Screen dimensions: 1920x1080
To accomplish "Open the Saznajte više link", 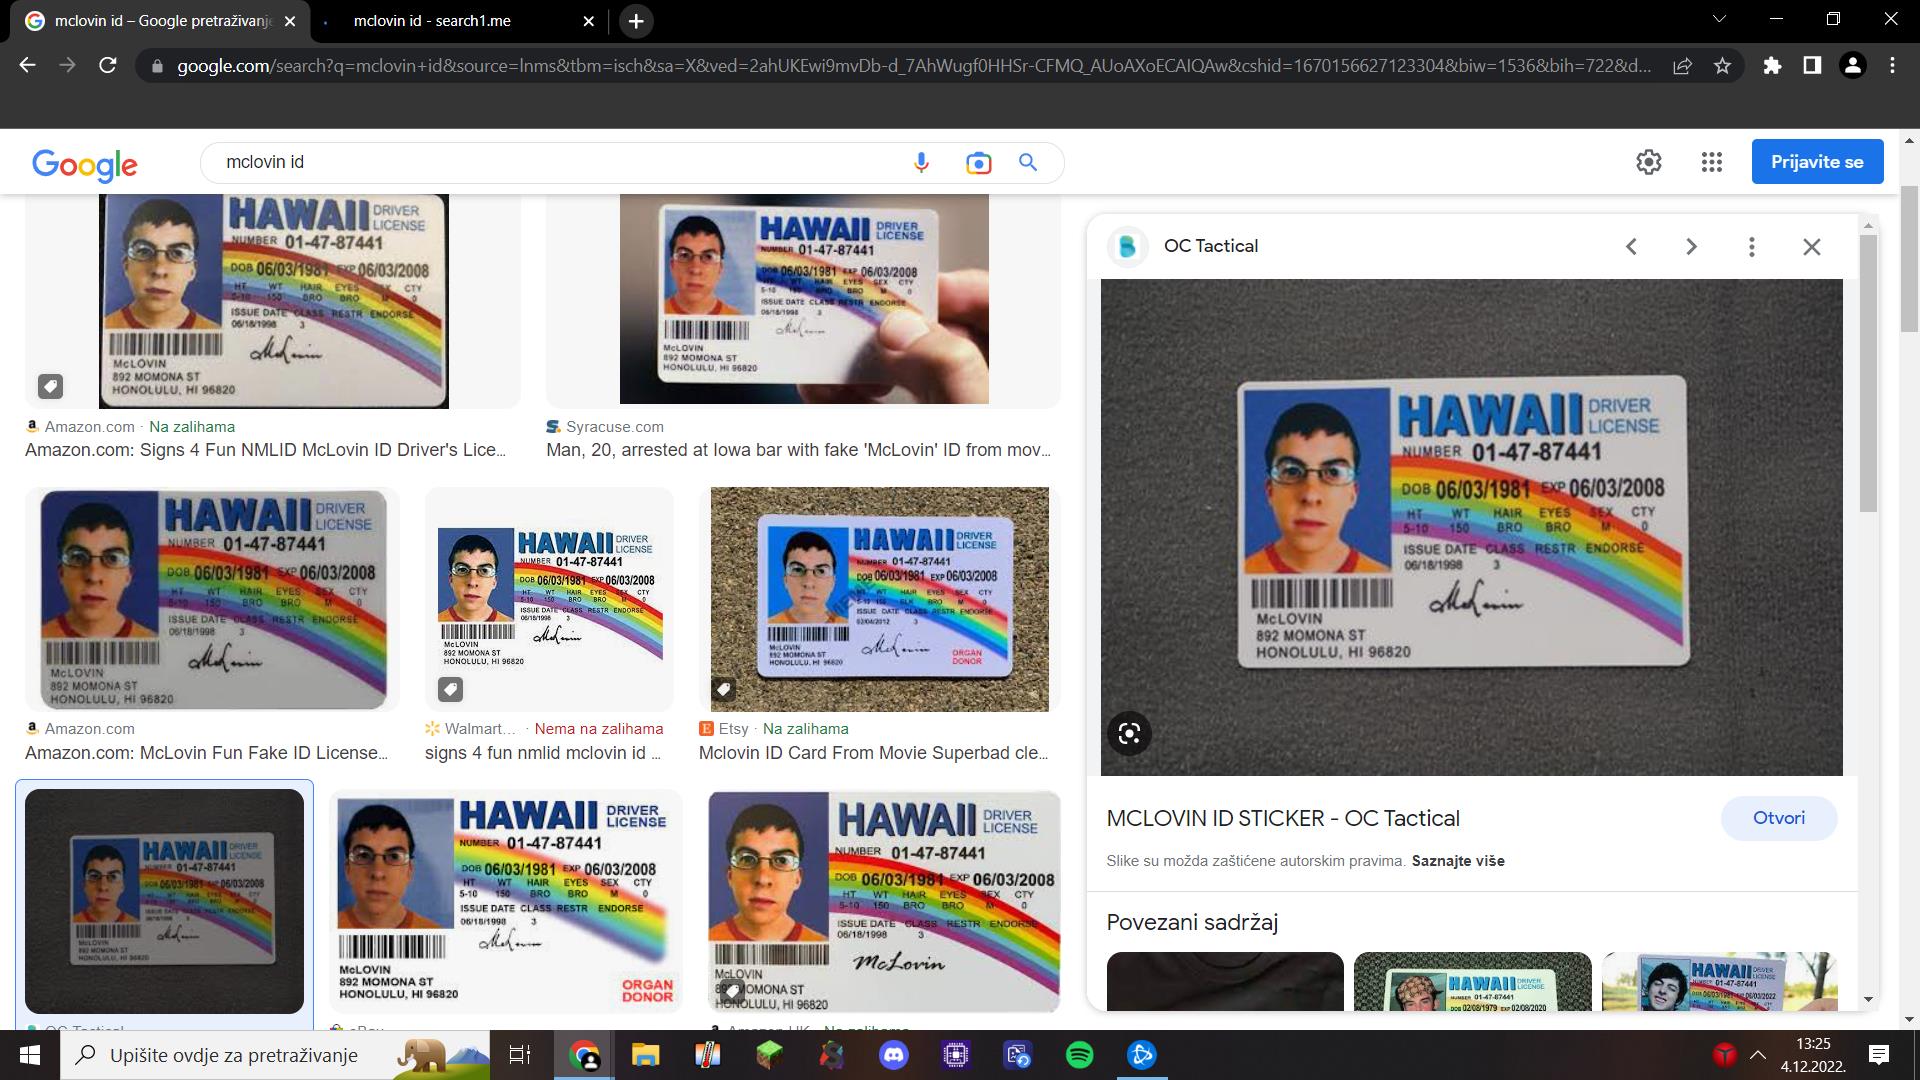I will [1457, 861].
